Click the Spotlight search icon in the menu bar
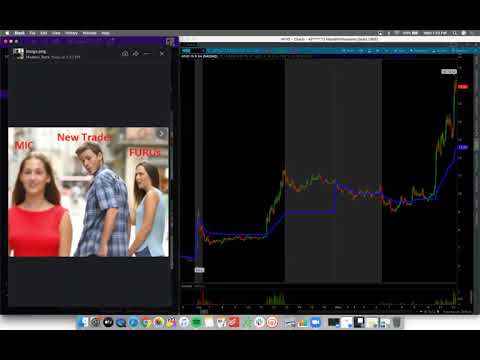This screenshot has width=480, height=360. 455,33
